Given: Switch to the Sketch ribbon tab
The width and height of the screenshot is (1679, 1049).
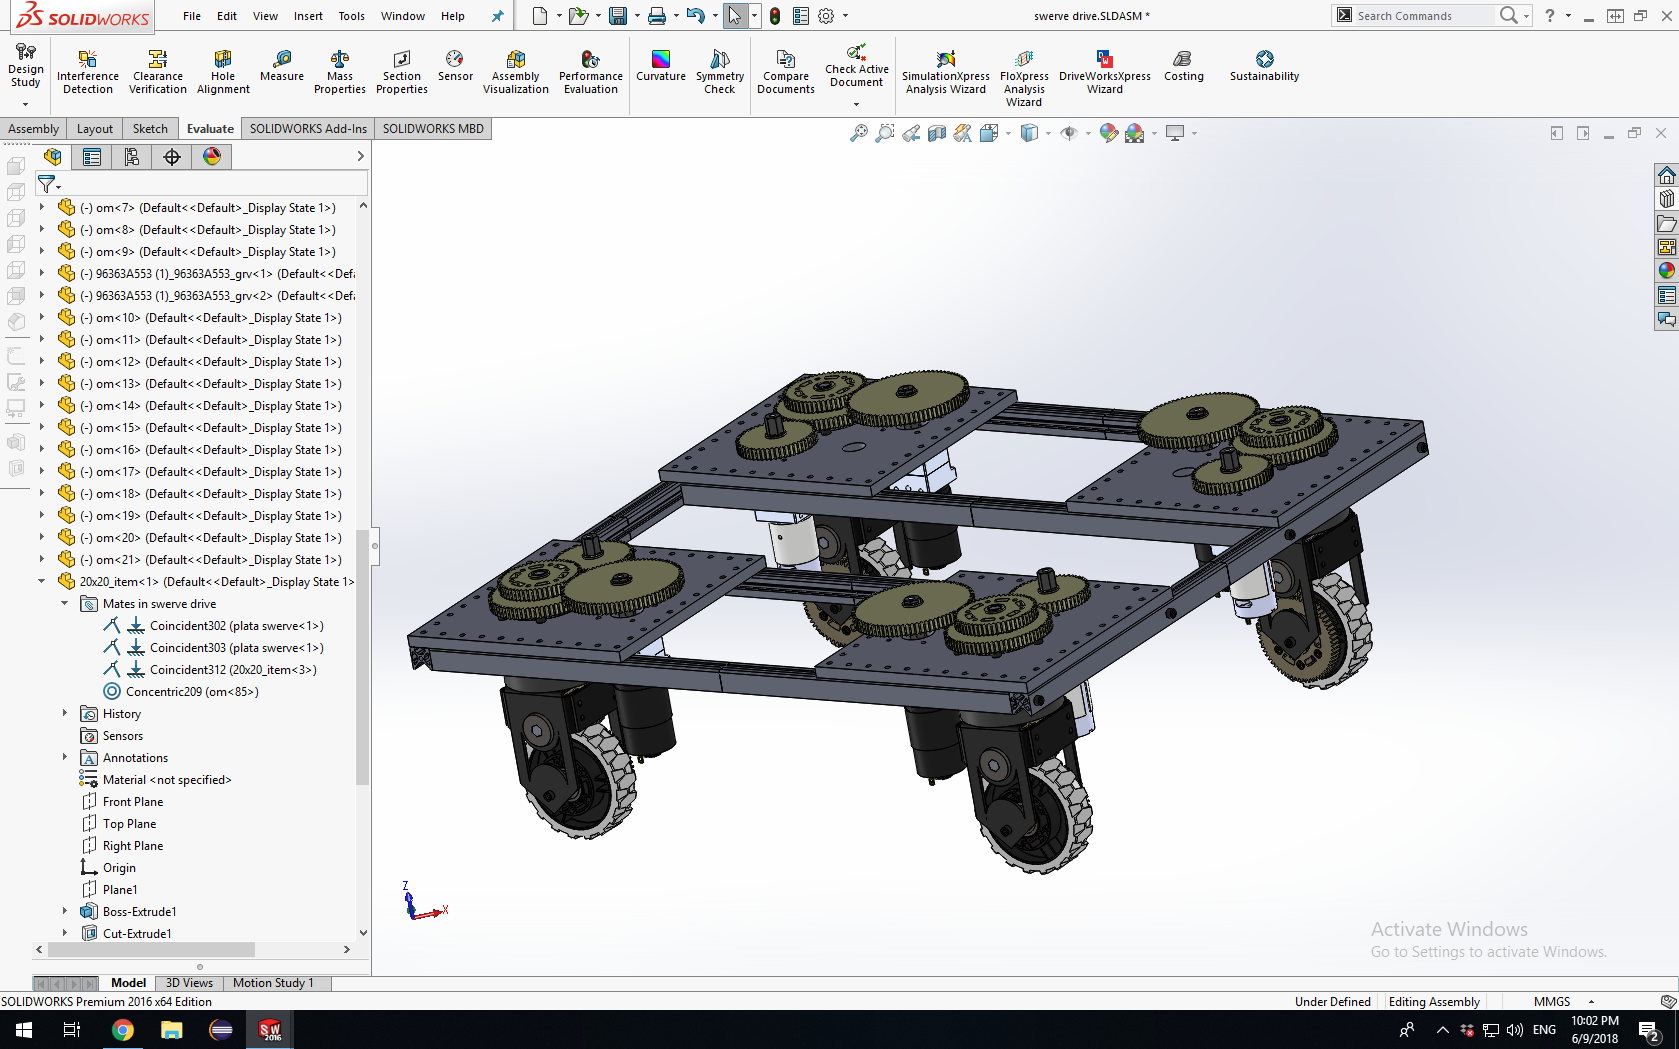Looking at the screenshot, I should pyautogui.click(x=150, y=129).
